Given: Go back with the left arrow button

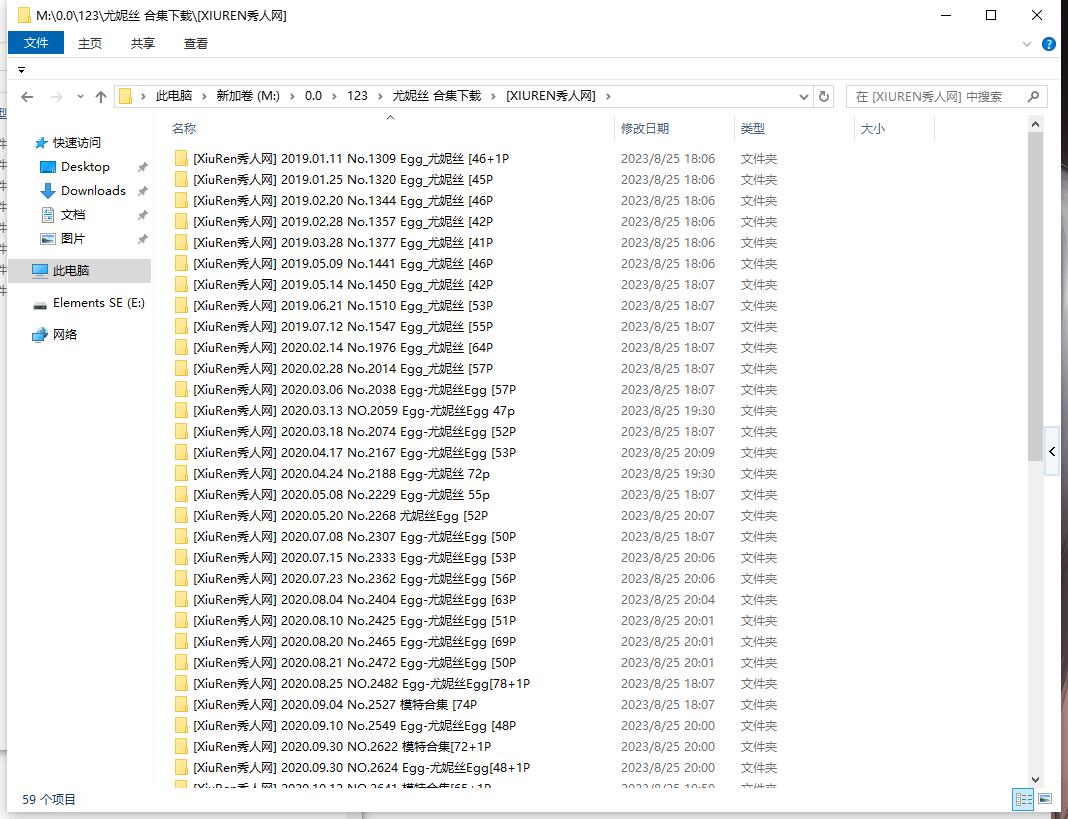Looking at the screenshot, I should click(27, 97).
